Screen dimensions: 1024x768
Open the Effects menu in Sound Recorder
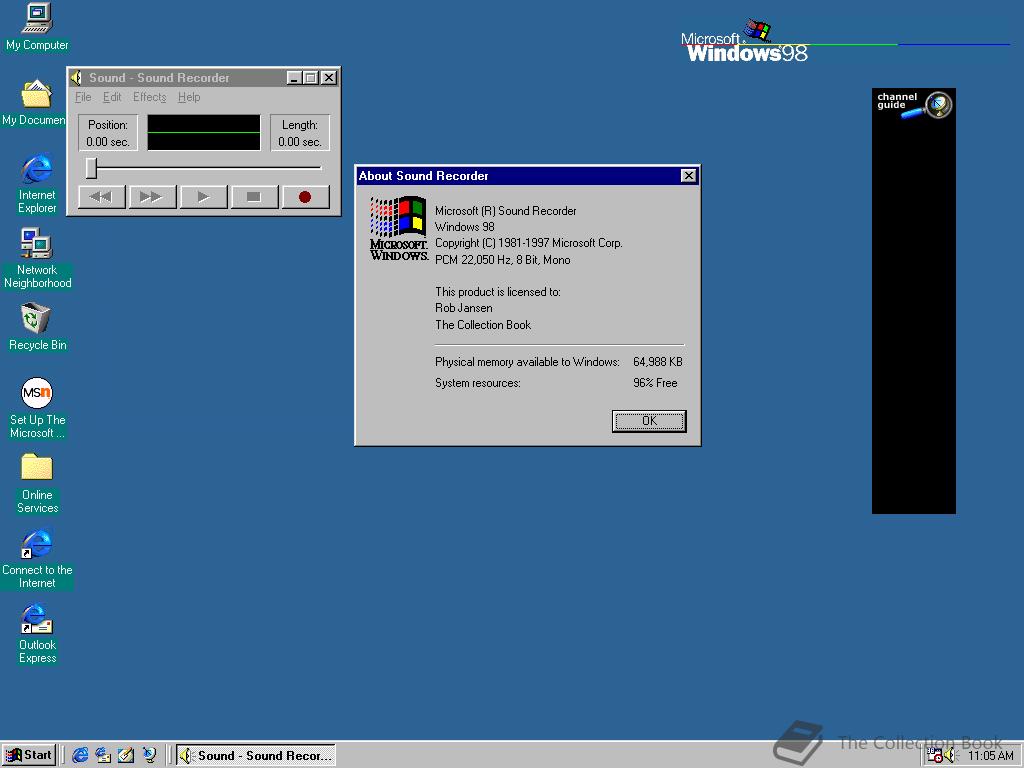point(150,97)
